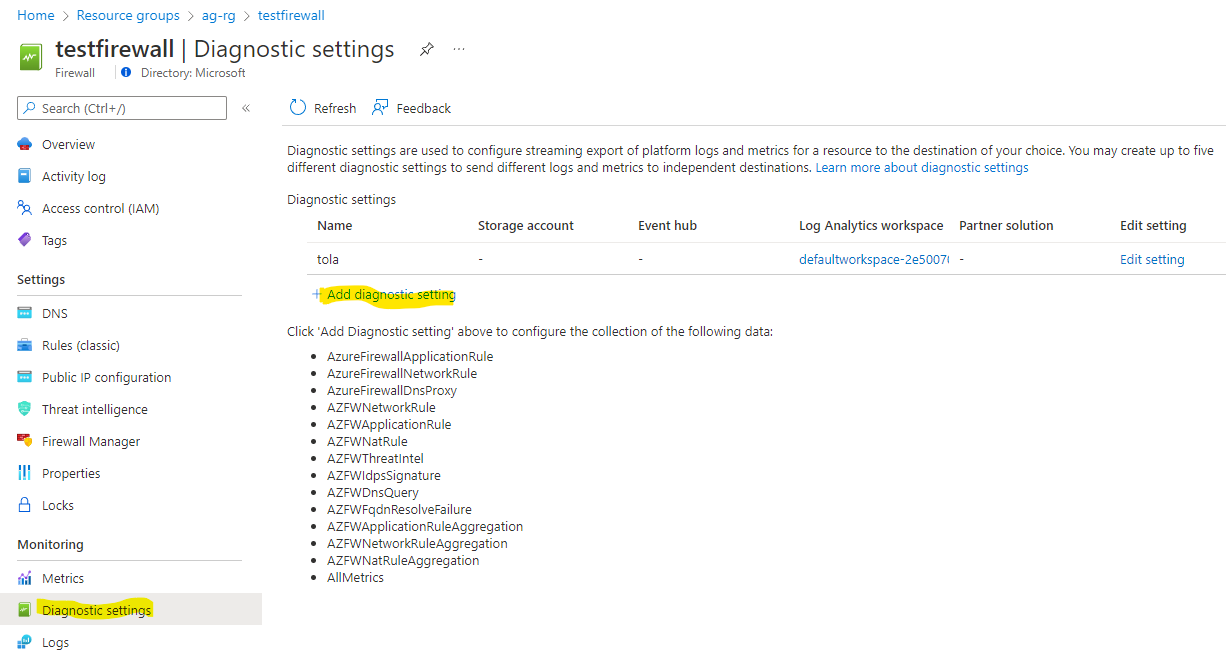The height and width of the screenshot is (658, 1226).
Task: Click AZFWDnsQuery list entry
Action: [373, 492]
